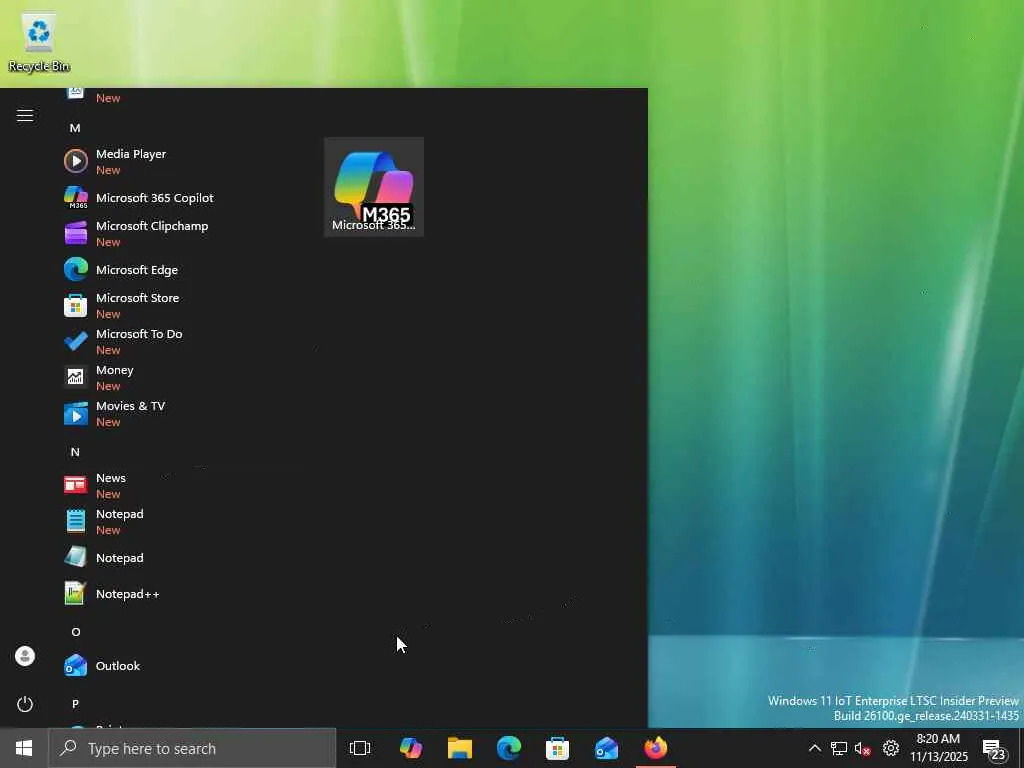Open the network status tray icon

[x=839, y=748]
